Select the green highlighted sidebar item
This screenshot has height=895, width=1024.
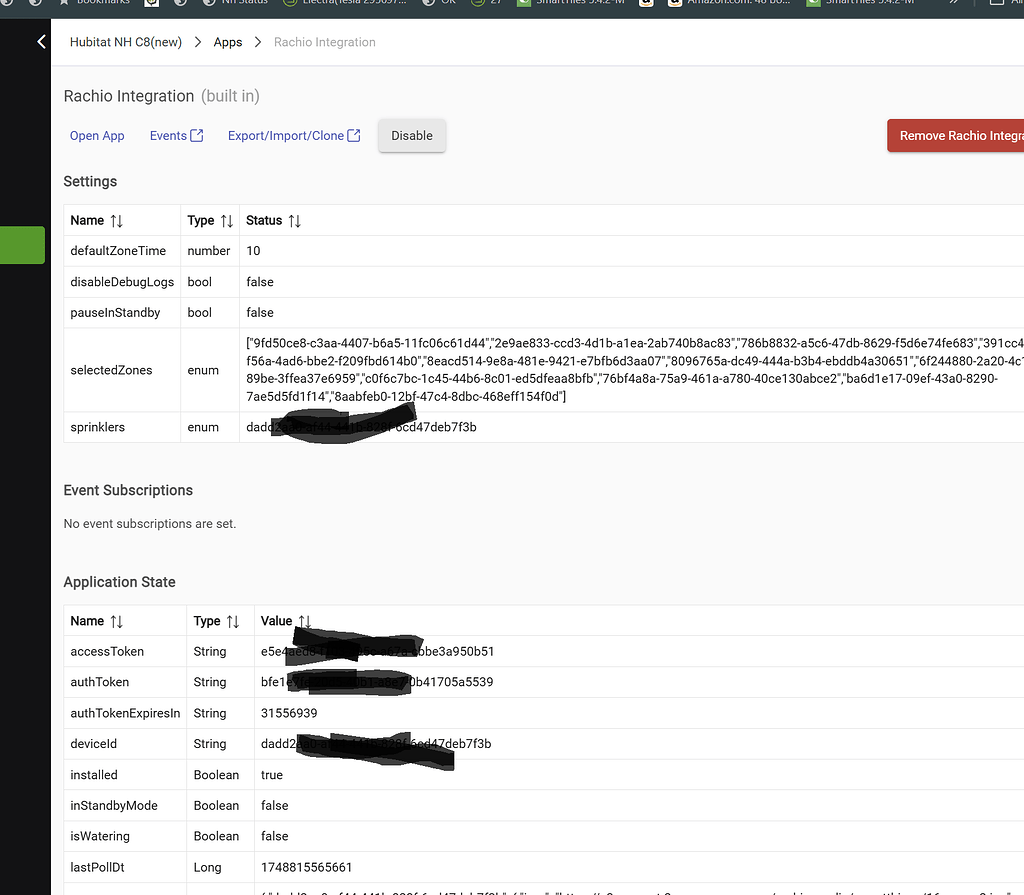[22, 245]
